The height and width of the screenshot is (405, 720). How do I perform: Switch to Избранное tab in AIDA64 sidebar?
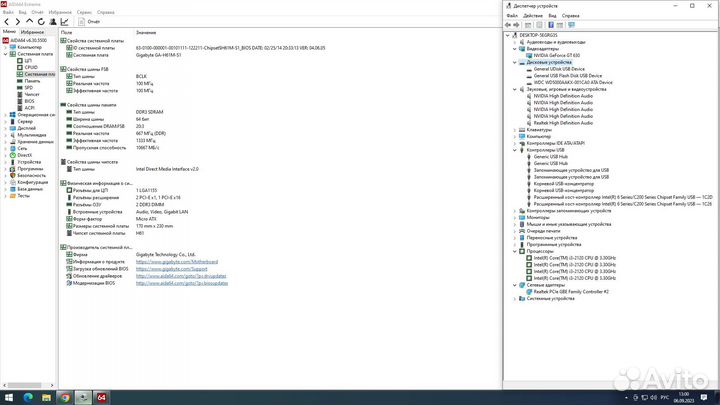(x=32, y=32)
